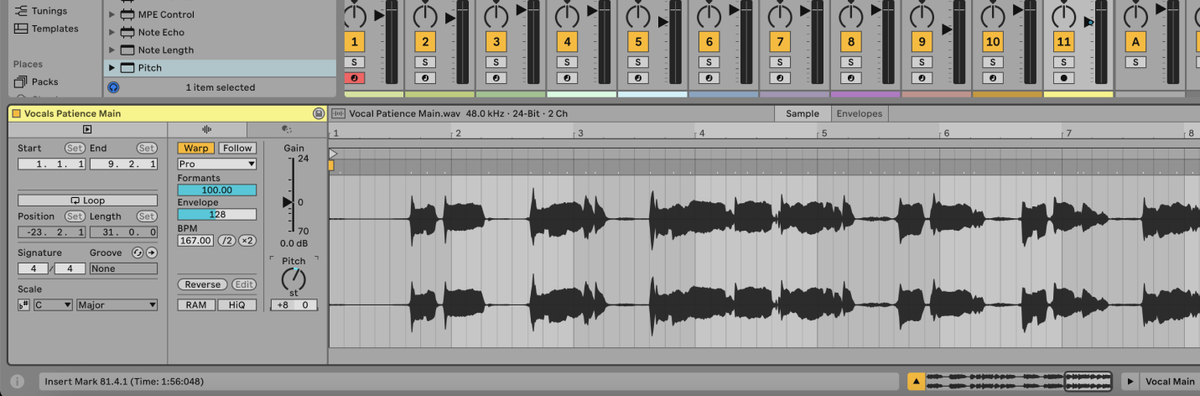Viewport: 1200px width, 396px height.
Task: Click the yellow warp marker at sample start
Action: (331, 165)
